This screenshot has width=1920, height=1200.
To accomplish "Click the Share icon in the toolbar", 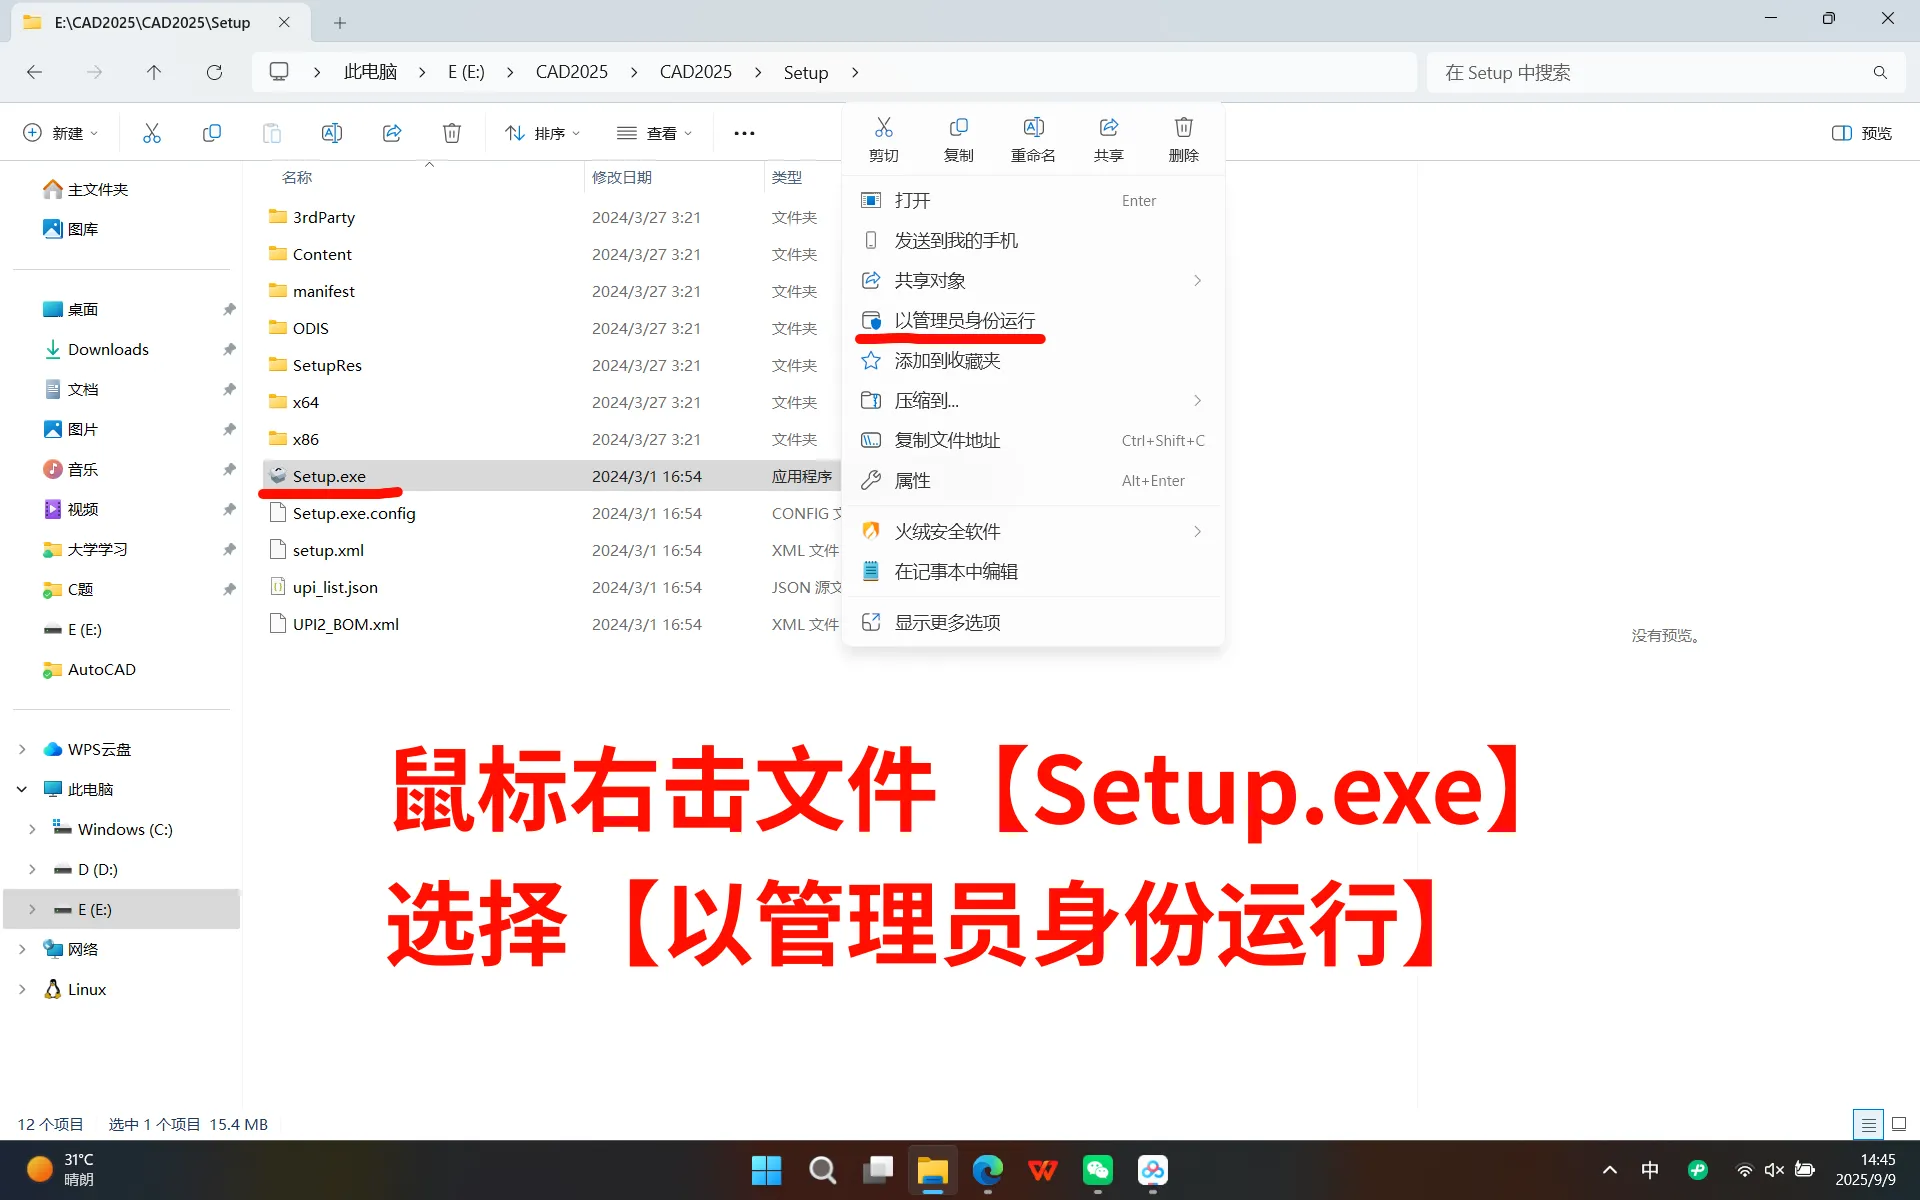I will click(392, 133).
